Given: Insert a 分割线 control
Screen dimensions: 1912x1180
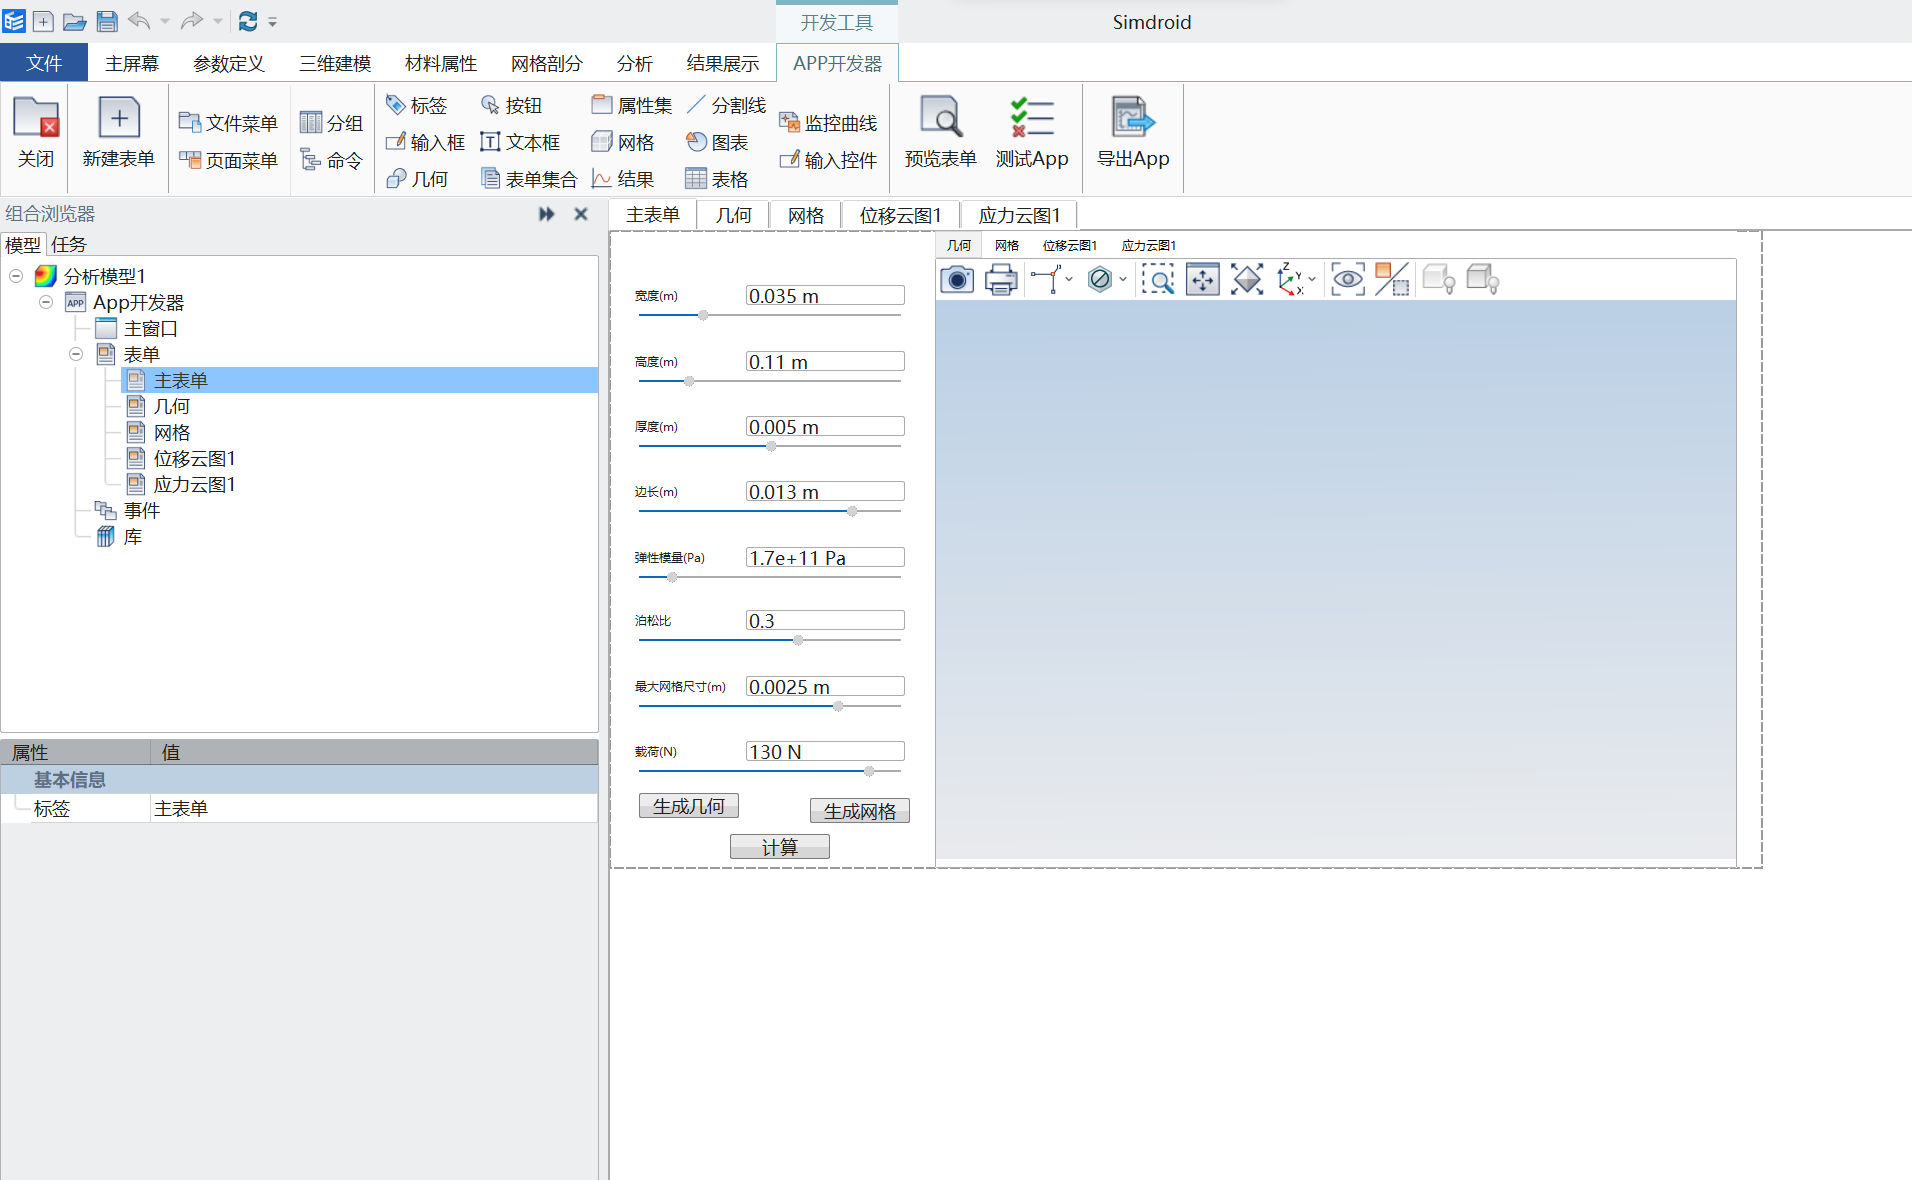Looking at the screenshot, I should 726,105.
